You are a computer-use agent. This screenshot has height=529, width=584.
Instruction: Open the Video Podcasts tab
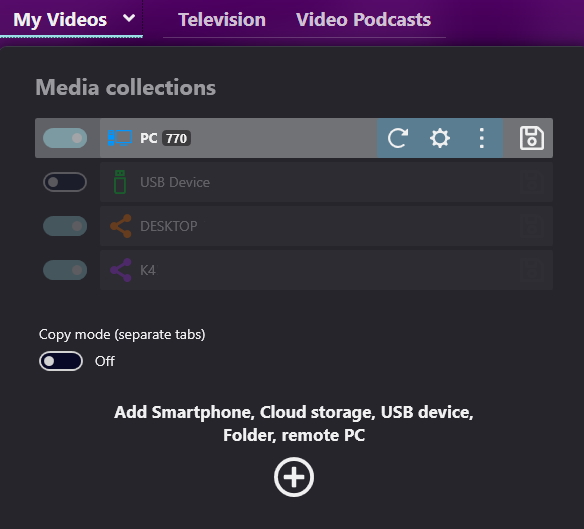364,20
